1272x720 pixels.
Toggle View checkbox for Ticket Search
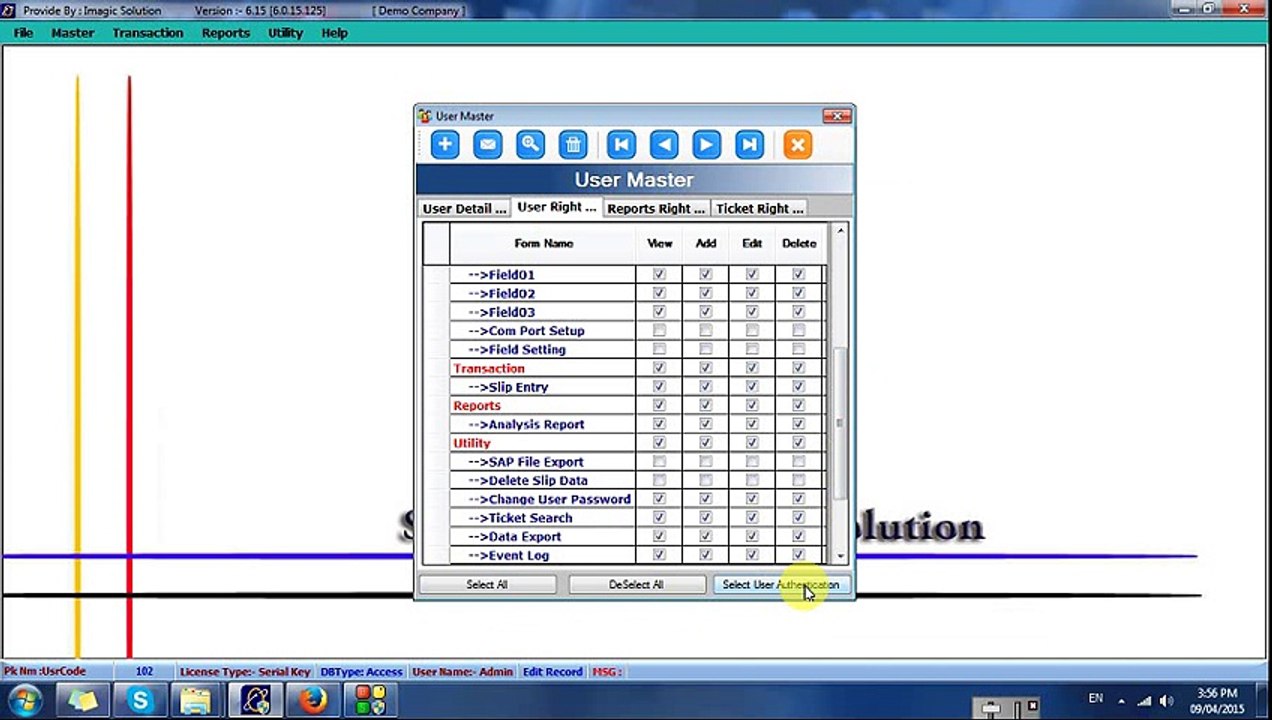pyautogui.click(x=659, y=518)
